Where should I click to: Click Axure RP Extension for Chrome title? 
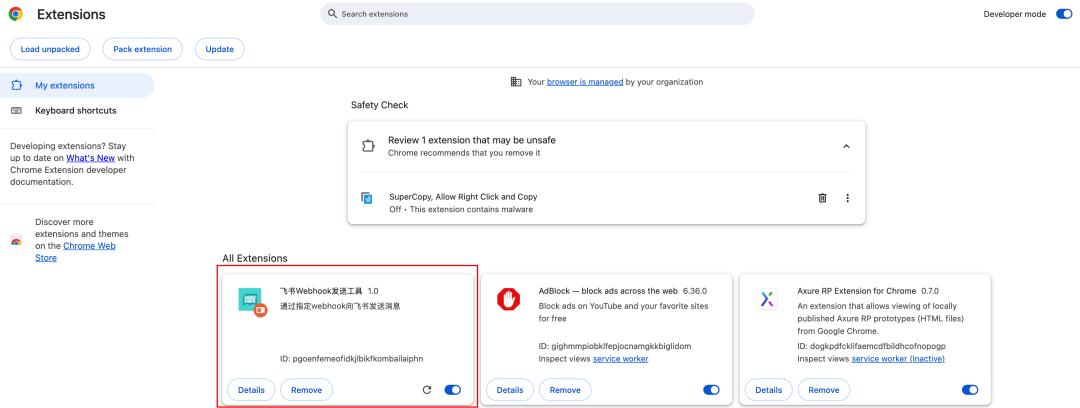(856, 291)
